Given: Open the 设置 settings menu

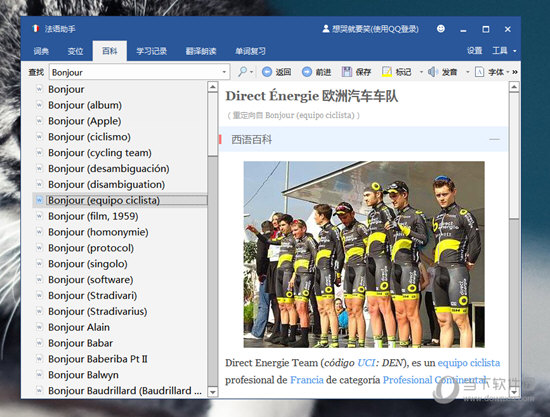Looking at the screenshot, I should [x=474, y=51].
